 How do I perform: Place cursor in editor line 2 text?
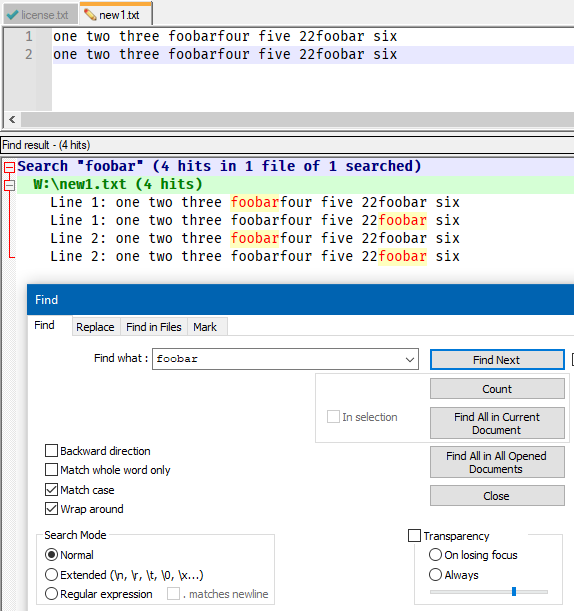(225, 55)
